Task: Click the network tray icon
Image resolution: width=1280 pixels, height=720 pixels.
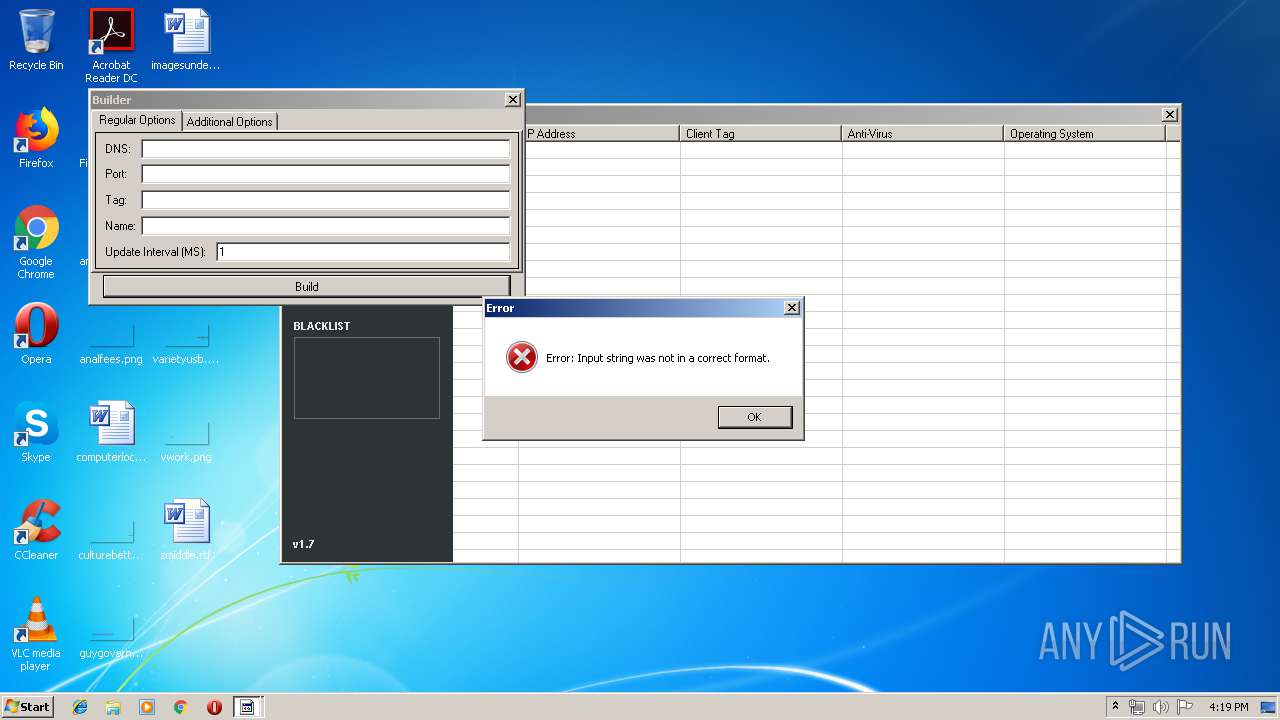Action: (1137, 707)
